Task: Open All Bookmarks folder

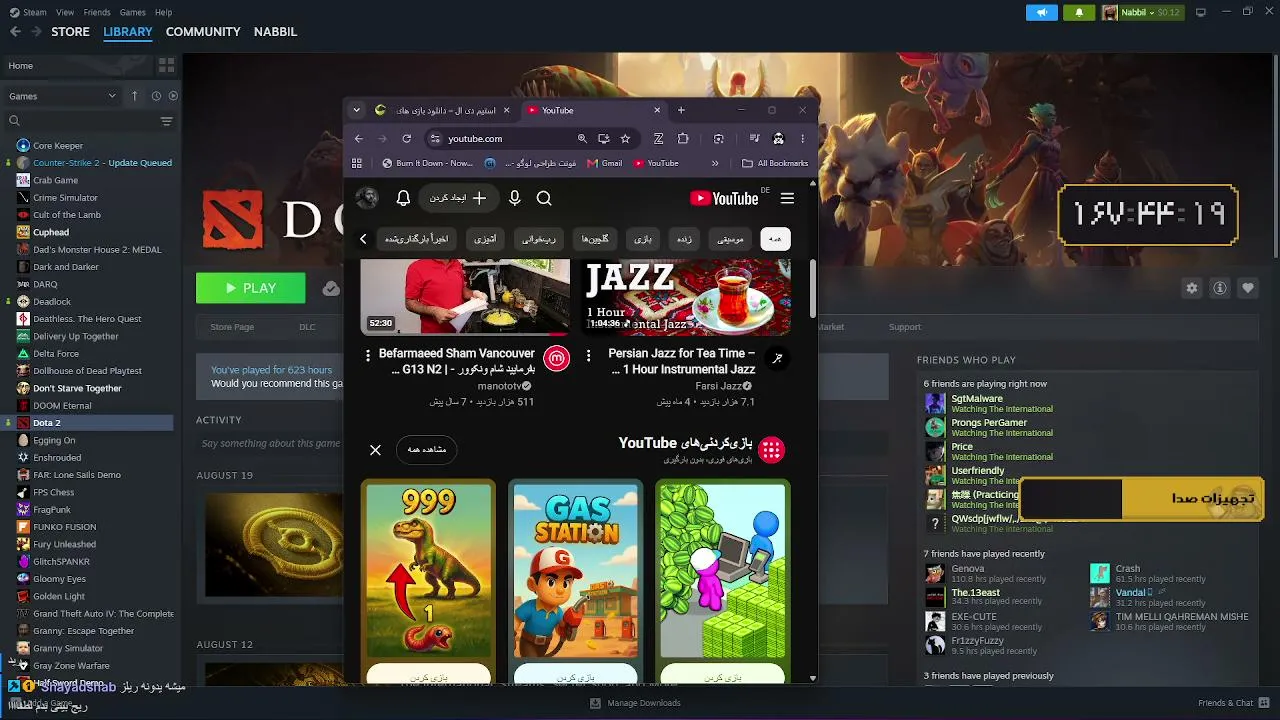Action: tap(775, 163)
